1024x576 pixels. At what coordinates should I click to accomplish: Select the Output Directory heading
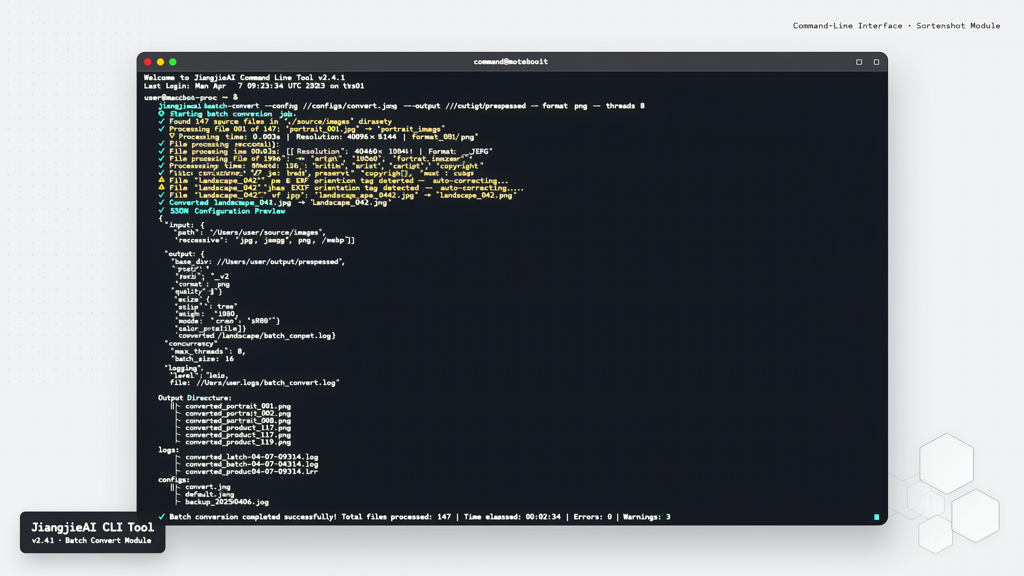(195, 398)
